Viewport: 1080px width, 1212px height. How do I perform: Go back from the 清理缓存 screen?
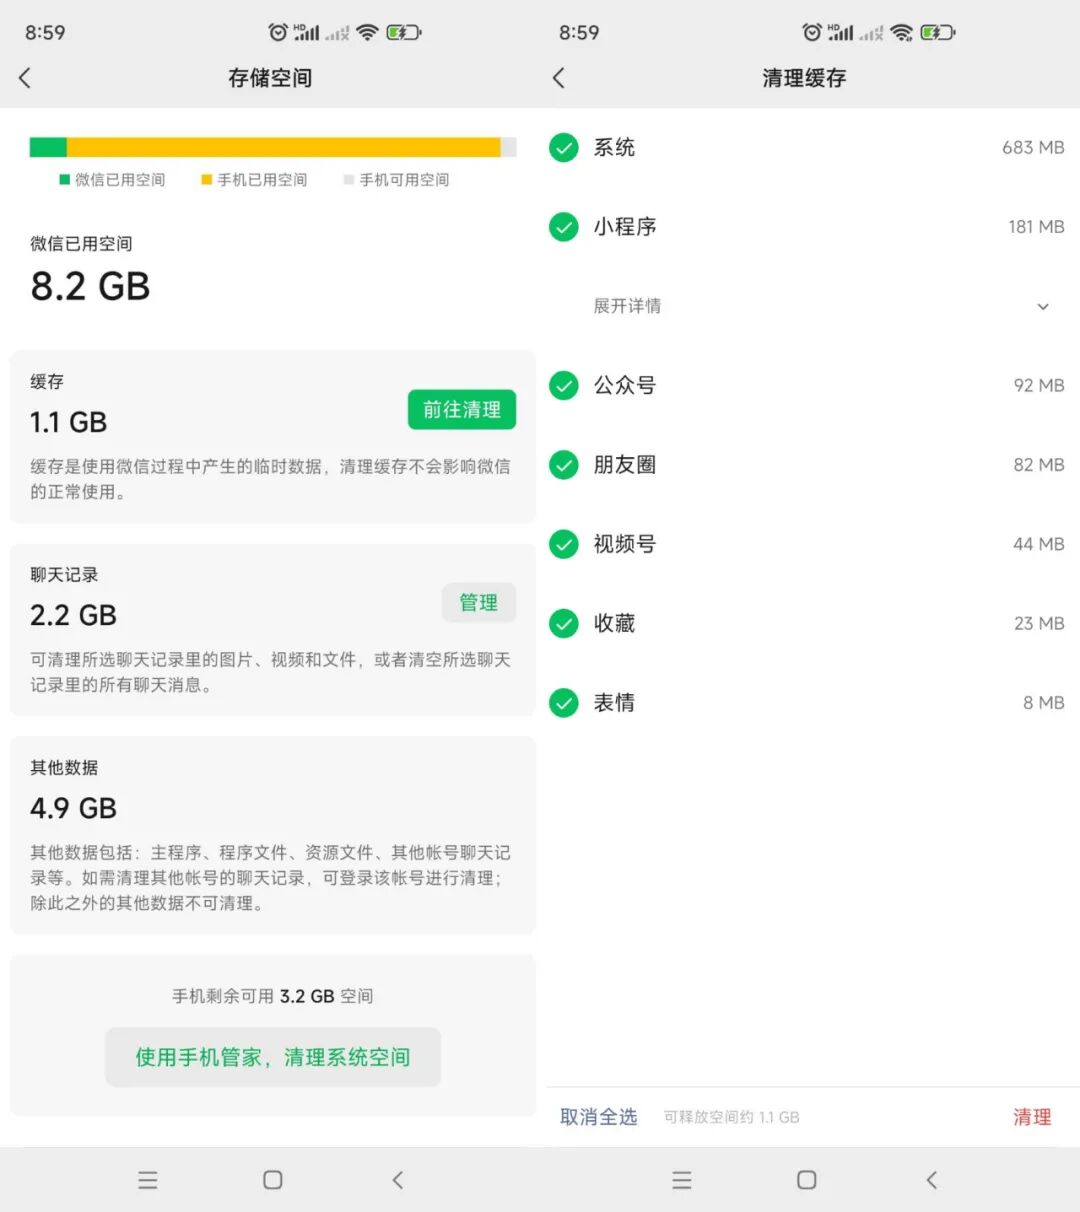click(x=559, y=77)
